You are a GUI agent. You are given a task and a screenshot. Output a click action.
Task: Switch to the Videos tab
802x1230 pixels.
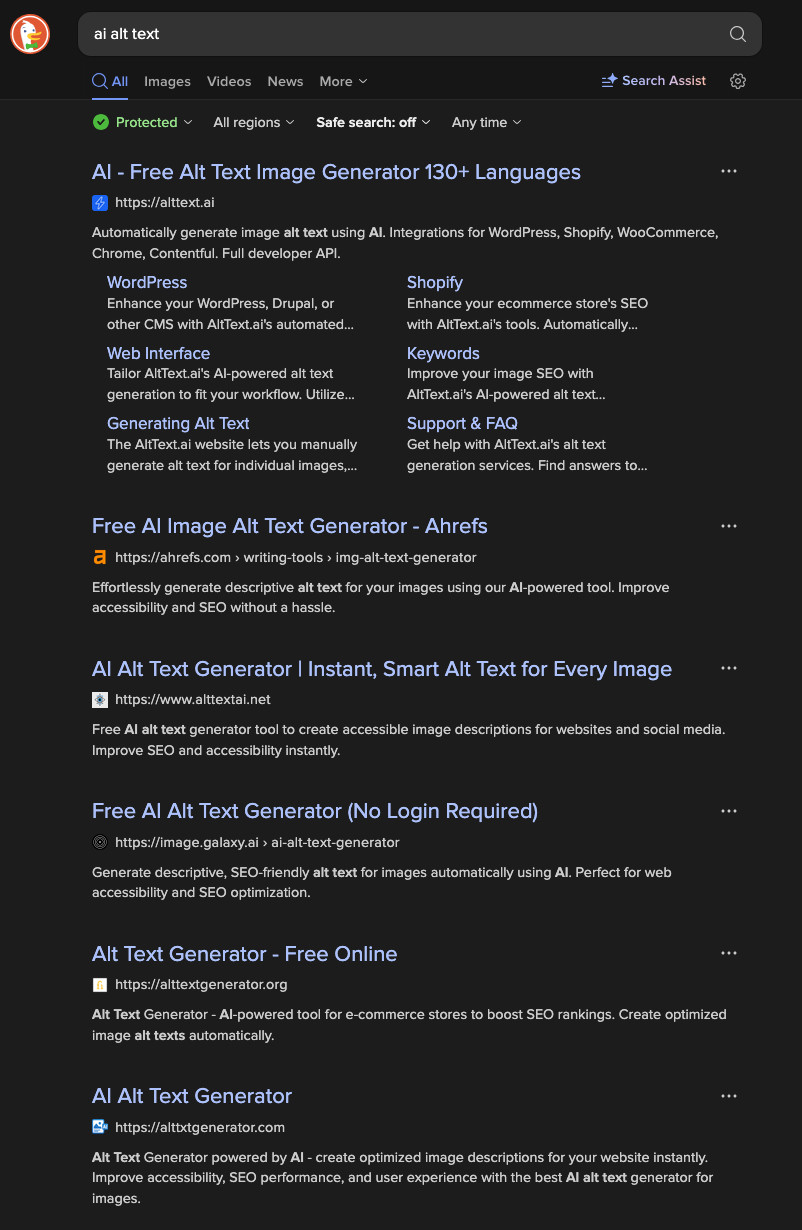229,81
